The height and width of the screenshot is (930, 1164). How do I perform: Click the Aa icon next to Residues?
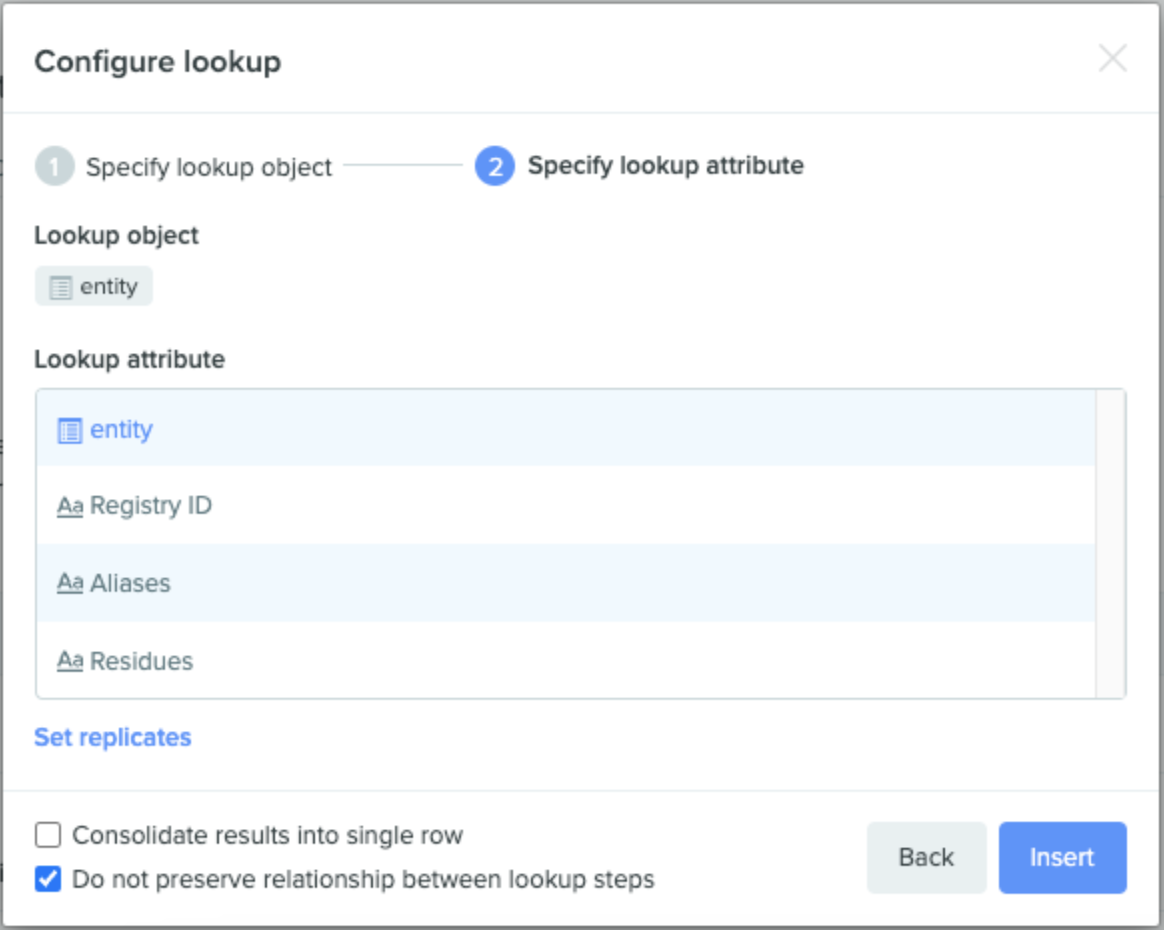coord(70,661)
